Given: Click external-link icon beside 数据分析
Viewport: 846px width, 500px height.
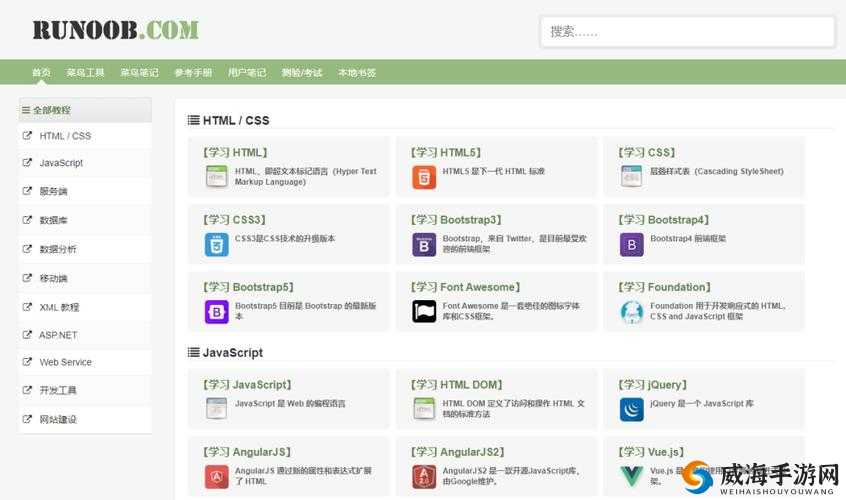Looking at the screenshot, I should (27, 249).
